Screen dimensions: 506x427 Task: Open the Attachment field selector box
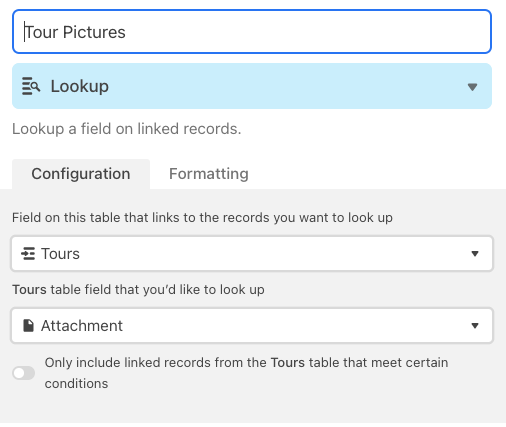[252, 326]
